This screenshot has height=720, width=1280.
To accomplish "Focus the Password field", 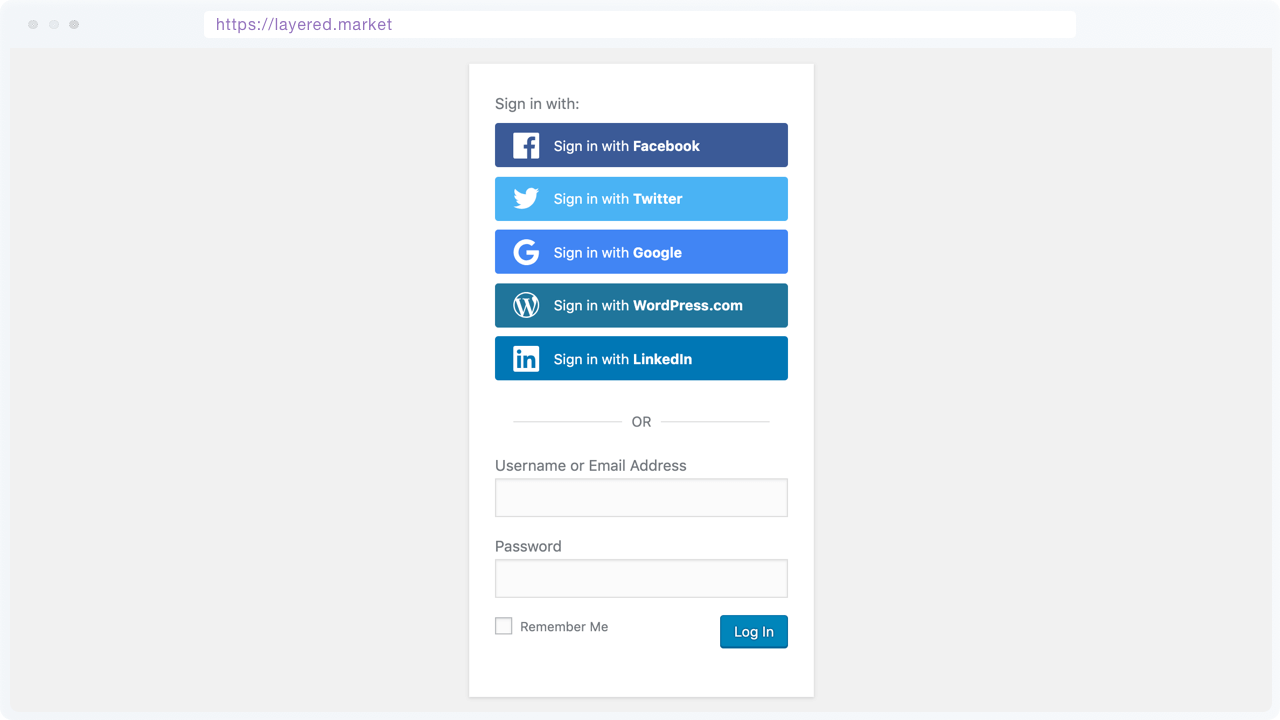I will (x=641, y=578).
